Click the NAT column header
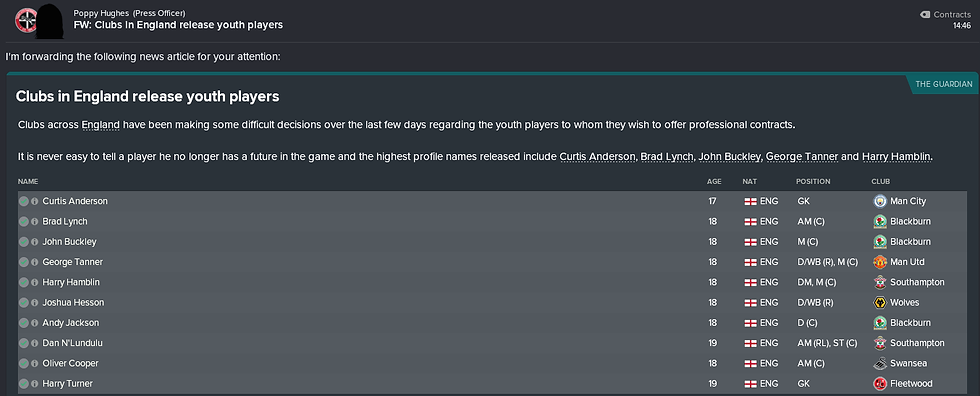Screen dimensions: 980x396 click(x=749, y=182)
